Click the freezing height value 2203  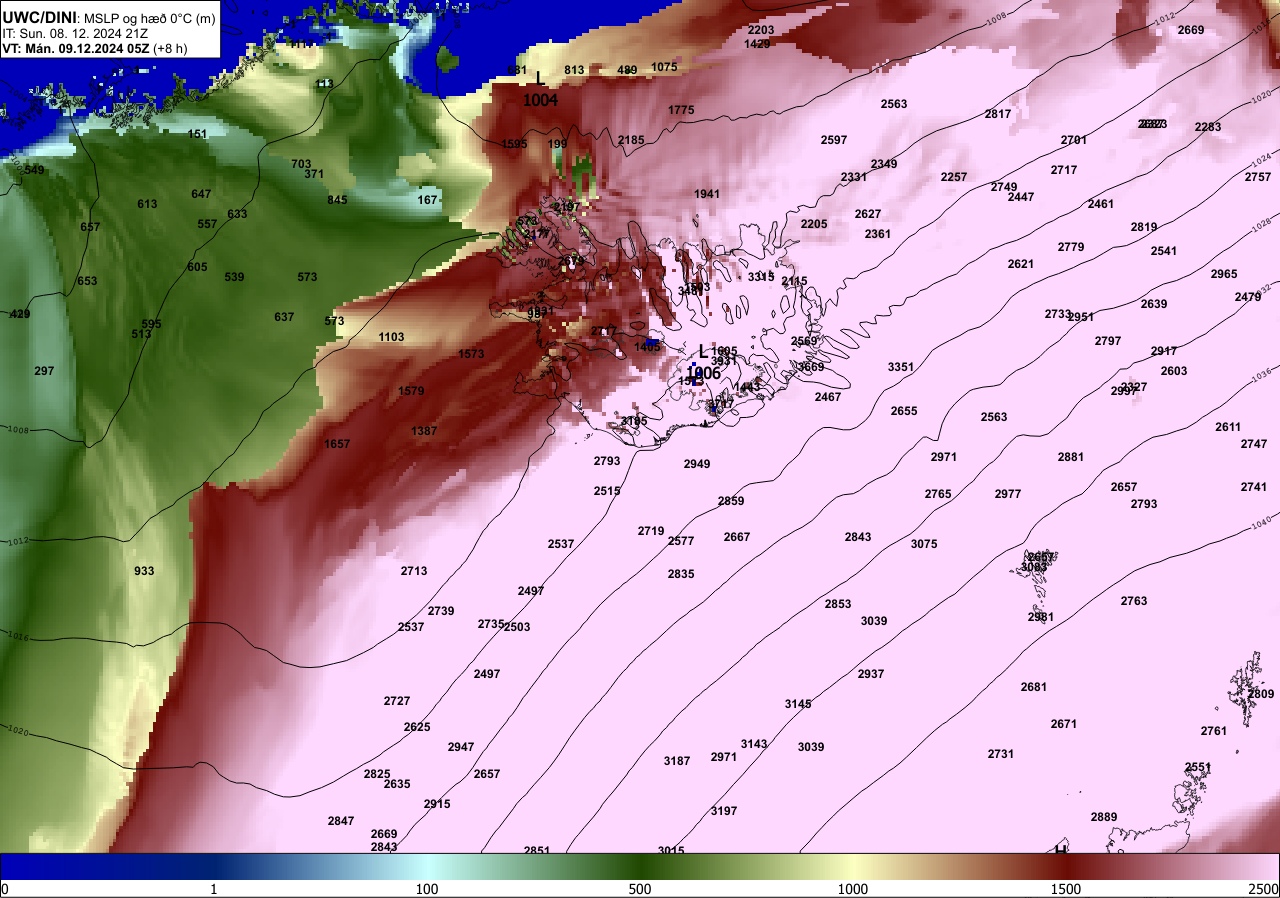(x=760, y=30)
